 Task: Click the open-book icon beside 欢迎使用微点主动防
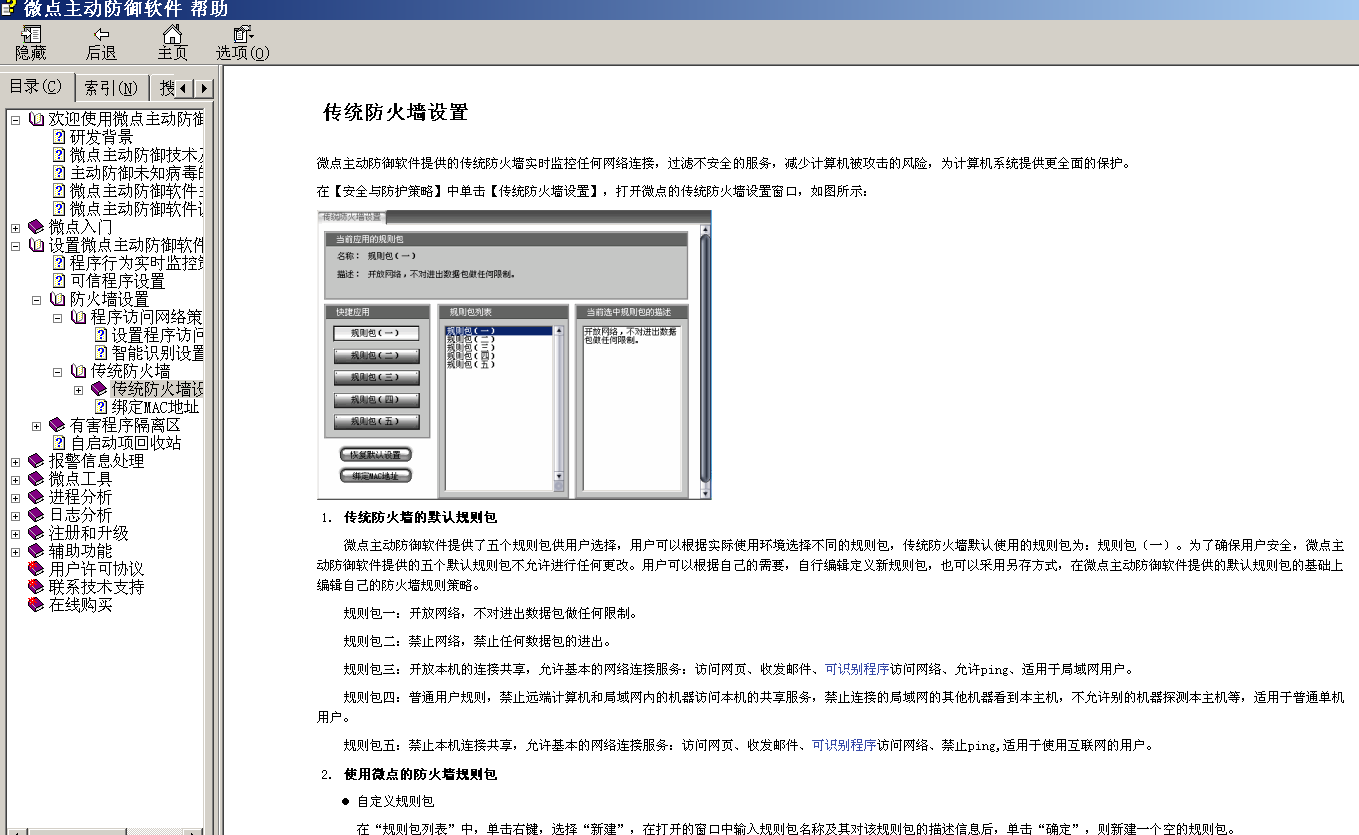coord(36,119)
